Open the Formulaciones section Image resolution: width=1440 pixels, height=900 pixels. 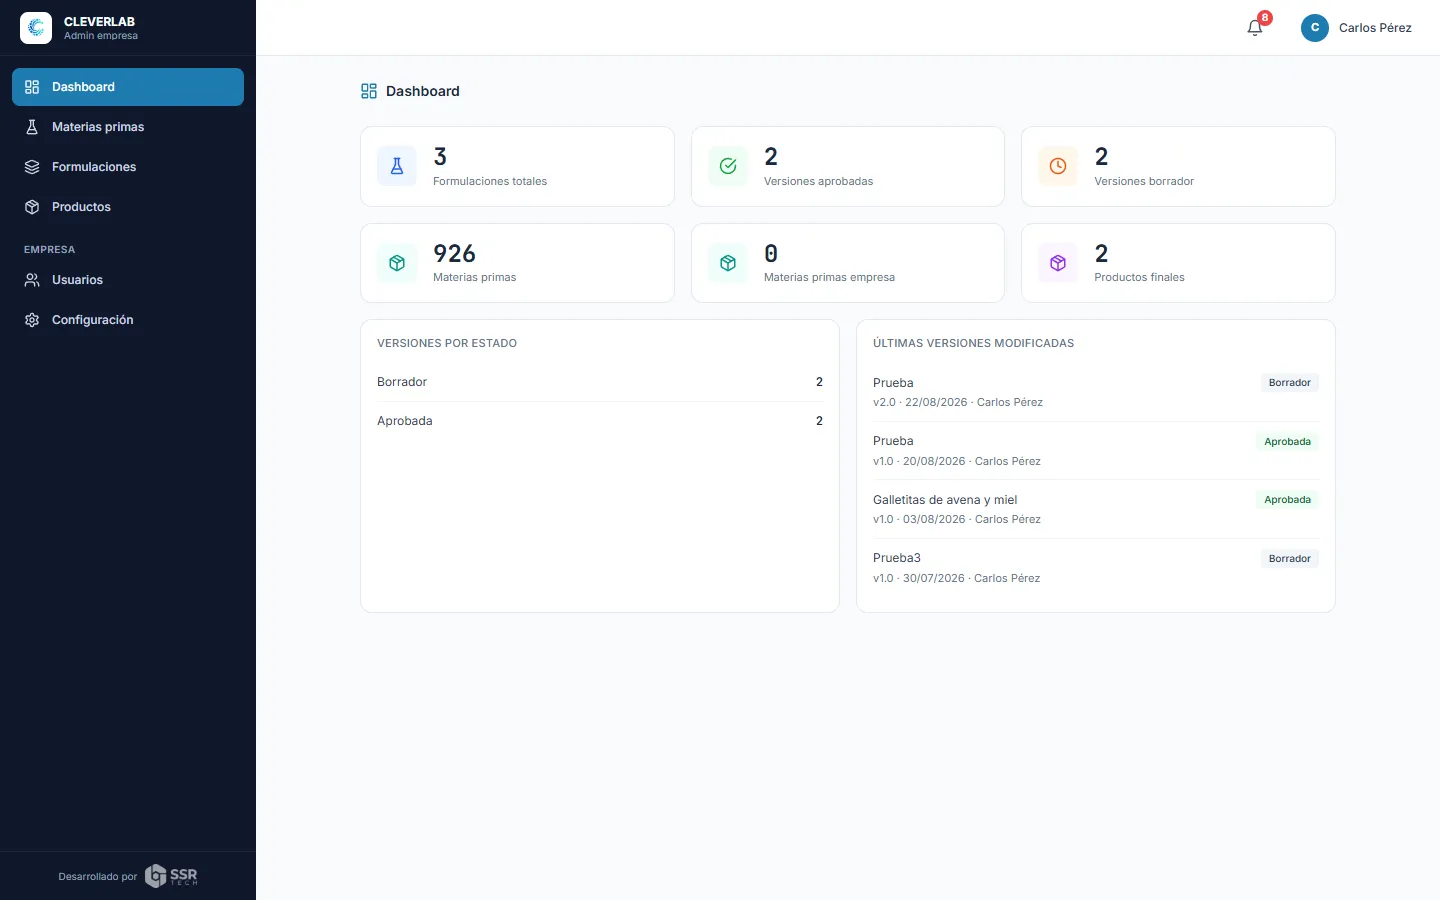click(128, 167)
